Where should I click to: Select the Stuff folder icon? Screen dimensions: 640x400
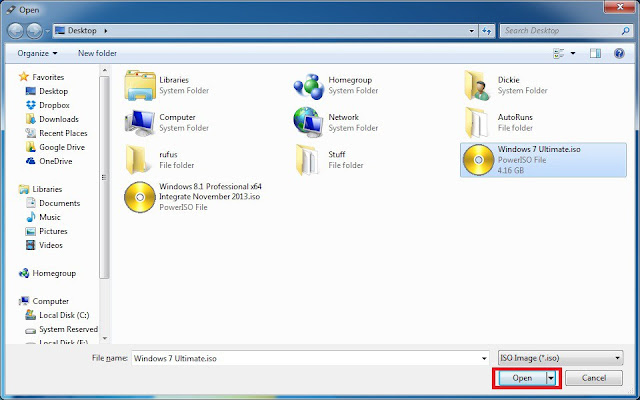(x=307, y=160)
